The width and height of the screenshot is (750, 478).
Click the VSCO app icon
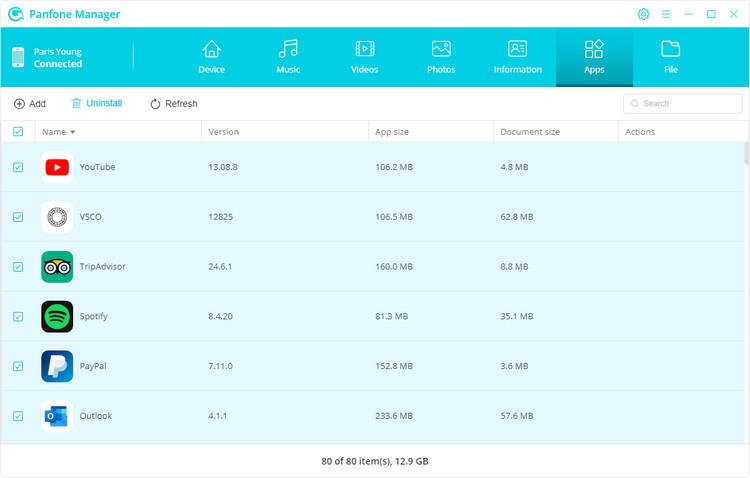pos(57,217)
